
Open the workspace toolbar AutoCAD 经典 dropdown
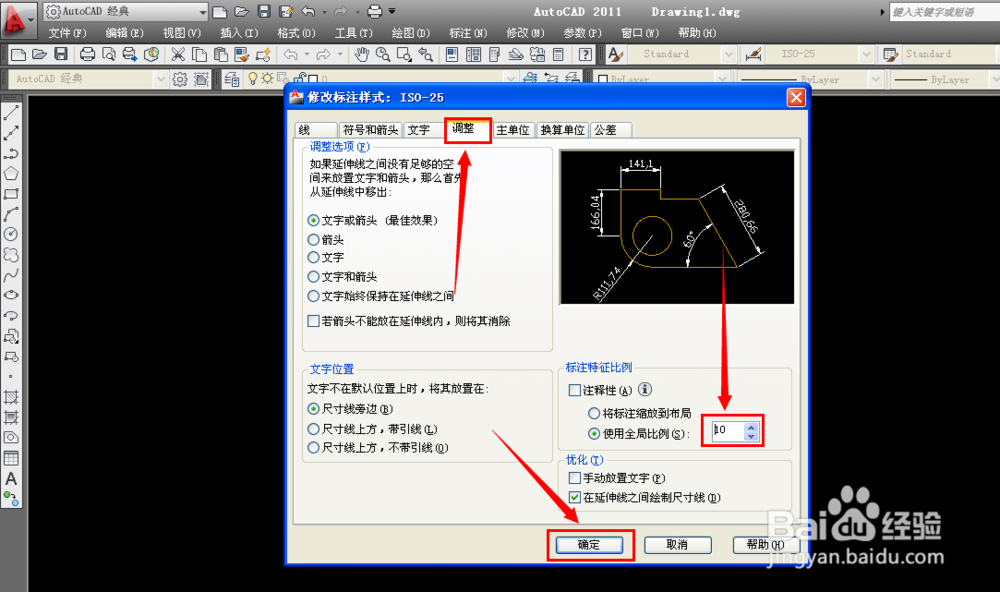[x=161, y=80]
